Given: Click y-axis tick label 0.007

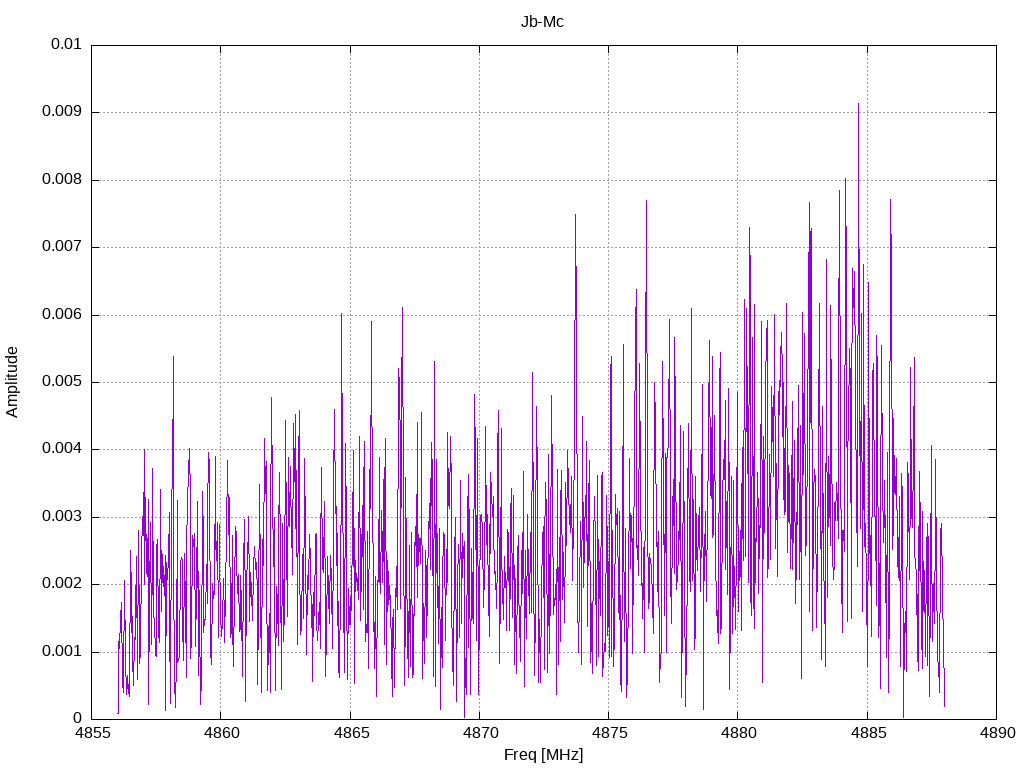Looking at the screenshot, I should tap(62, 247).
